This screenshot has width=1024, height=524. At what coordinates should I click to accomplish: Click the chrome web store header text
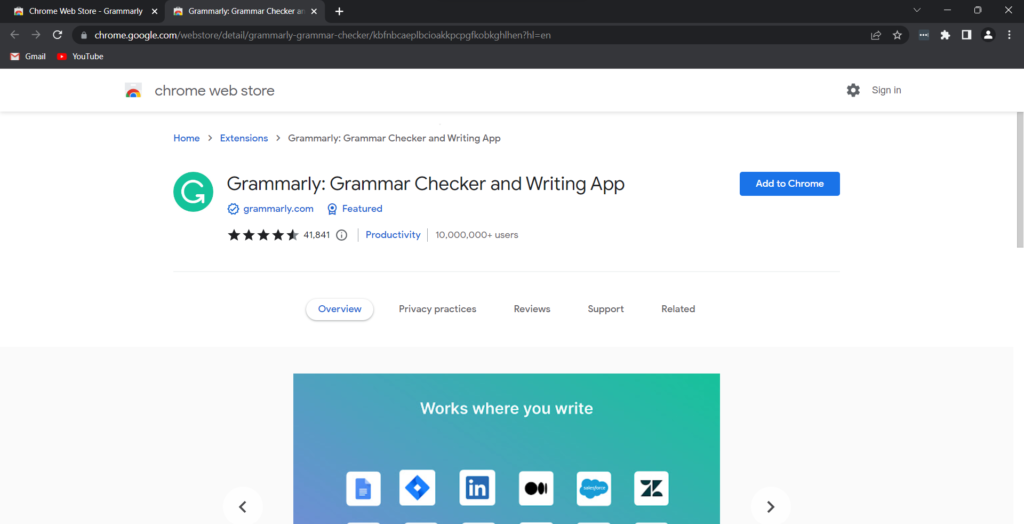point(214,91)
